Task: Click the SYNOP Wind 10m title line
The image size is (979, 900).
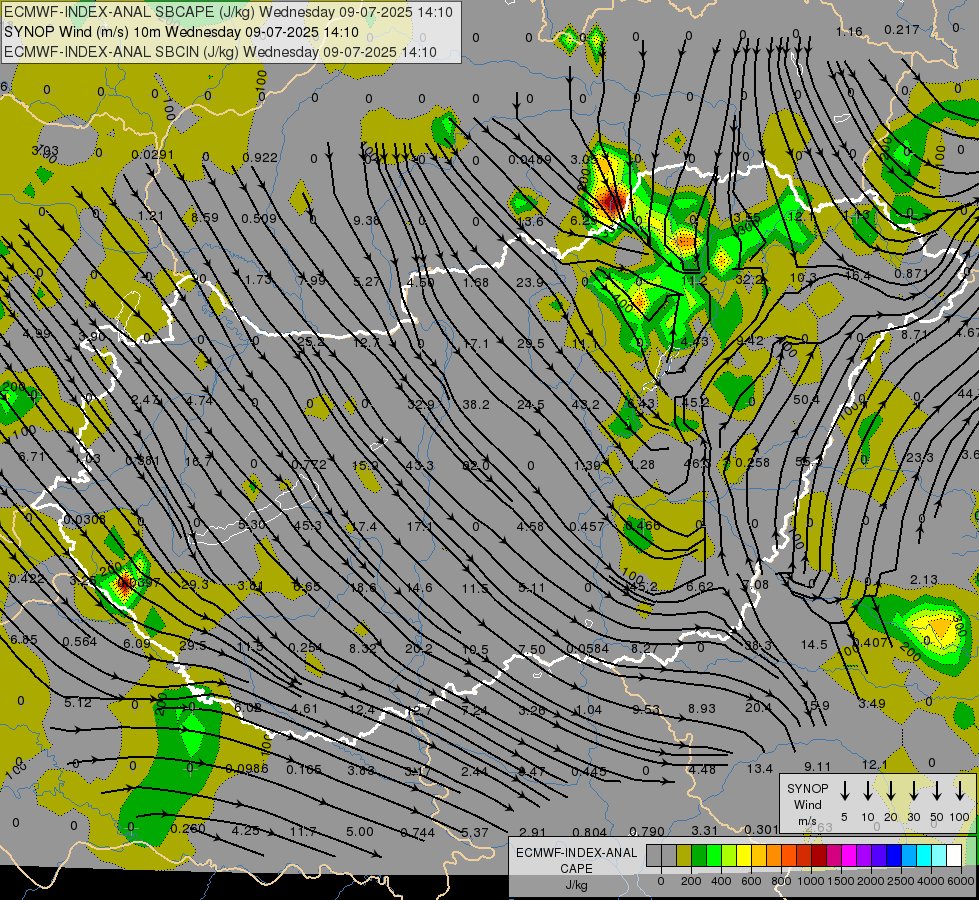Action: click(x=181, y=32)
